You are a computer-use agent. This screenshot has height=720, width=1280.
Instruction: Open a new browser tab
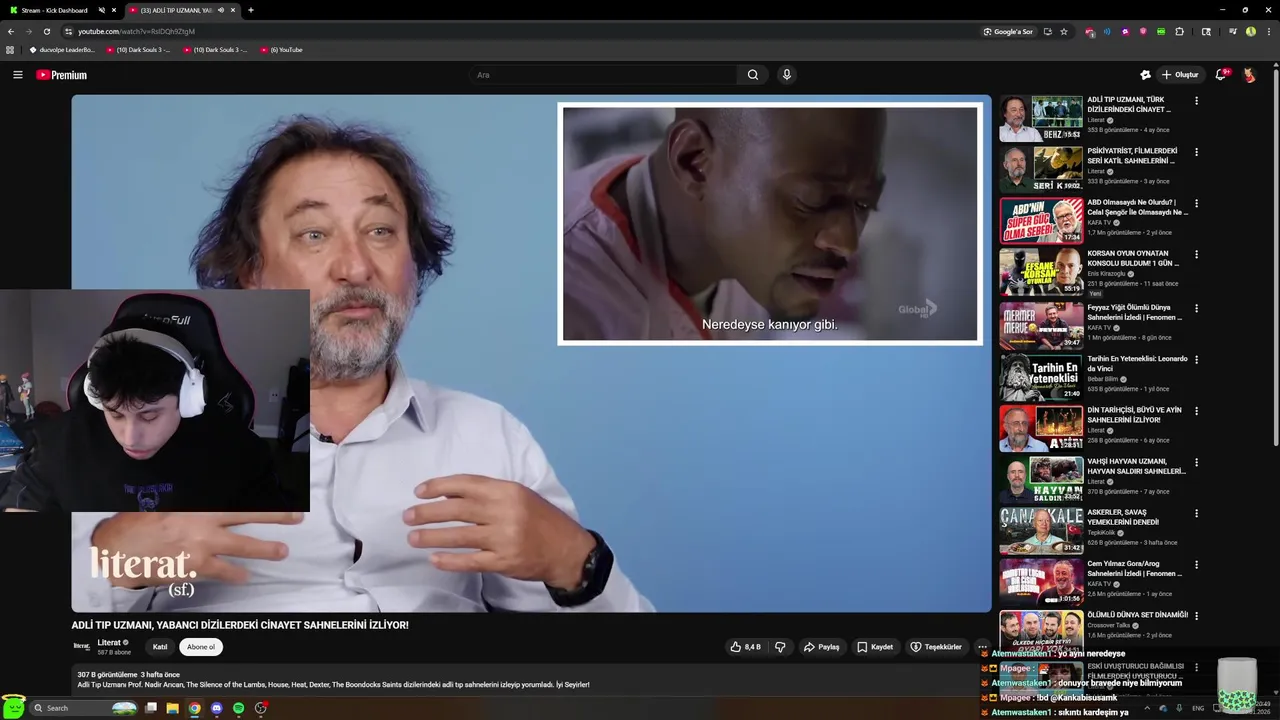coord(250,10)
